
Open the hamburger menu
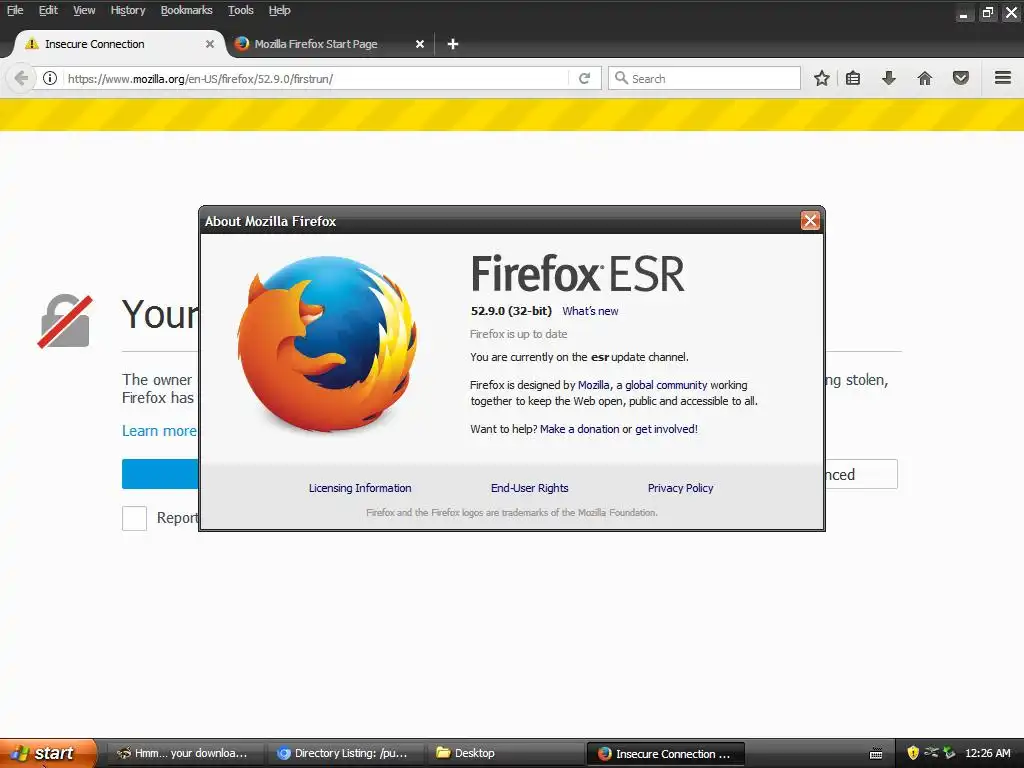(1003, 78)
